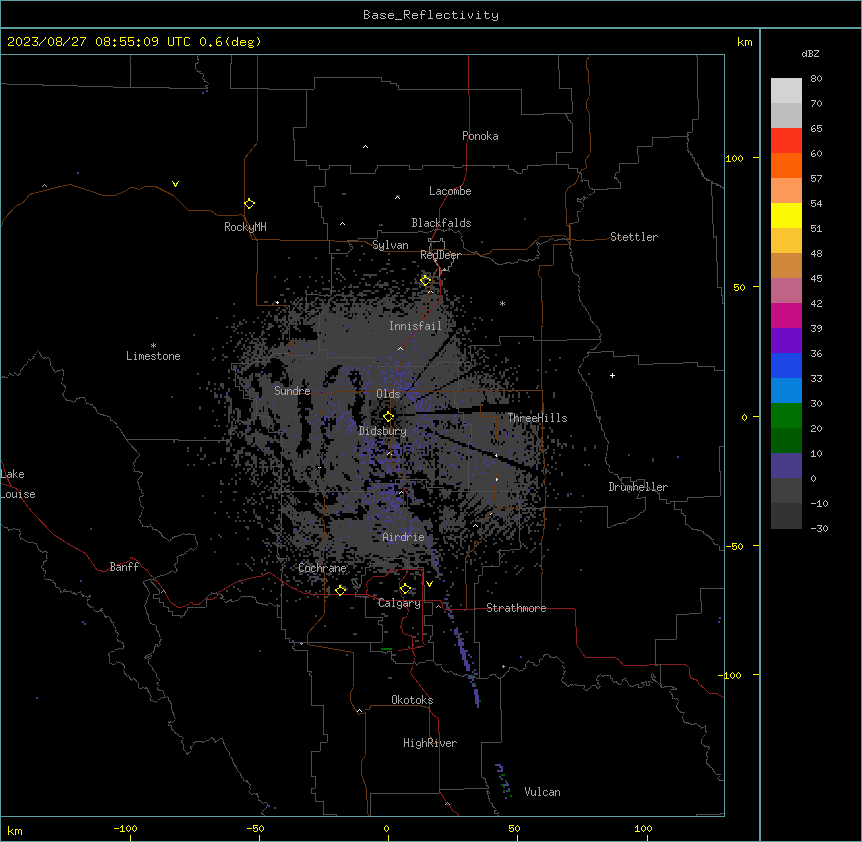
Task: Click the Sylvan label
Action: (390, 245)
